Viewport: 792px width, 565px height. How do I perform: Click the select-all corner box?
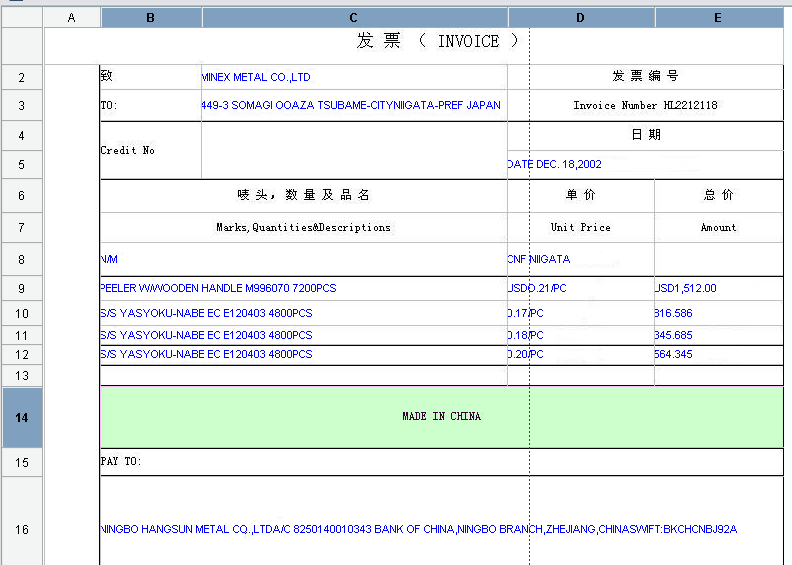point(21,18)
